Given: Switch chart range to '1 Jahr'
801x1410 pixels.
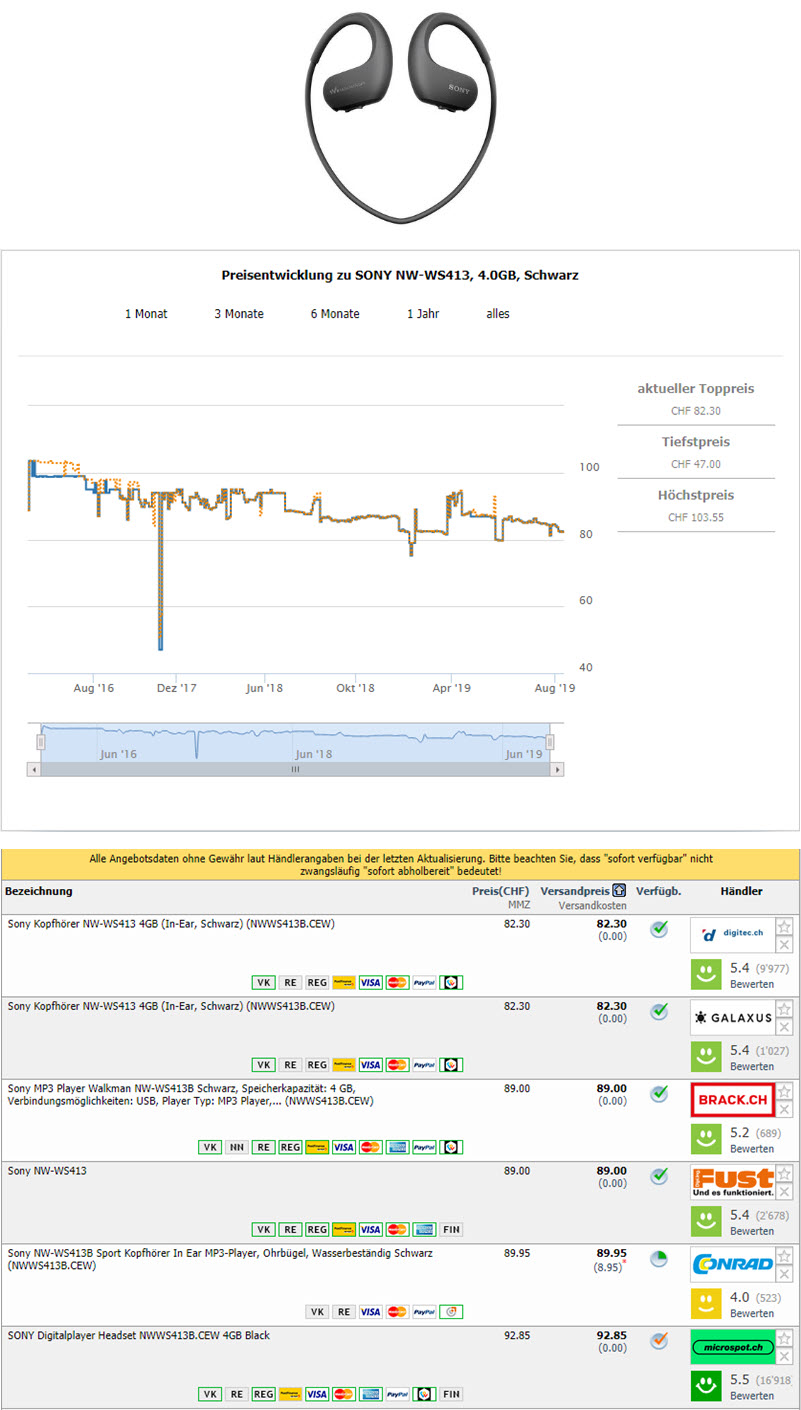Looking at the screenshot, I should click(x=423, y=314).
